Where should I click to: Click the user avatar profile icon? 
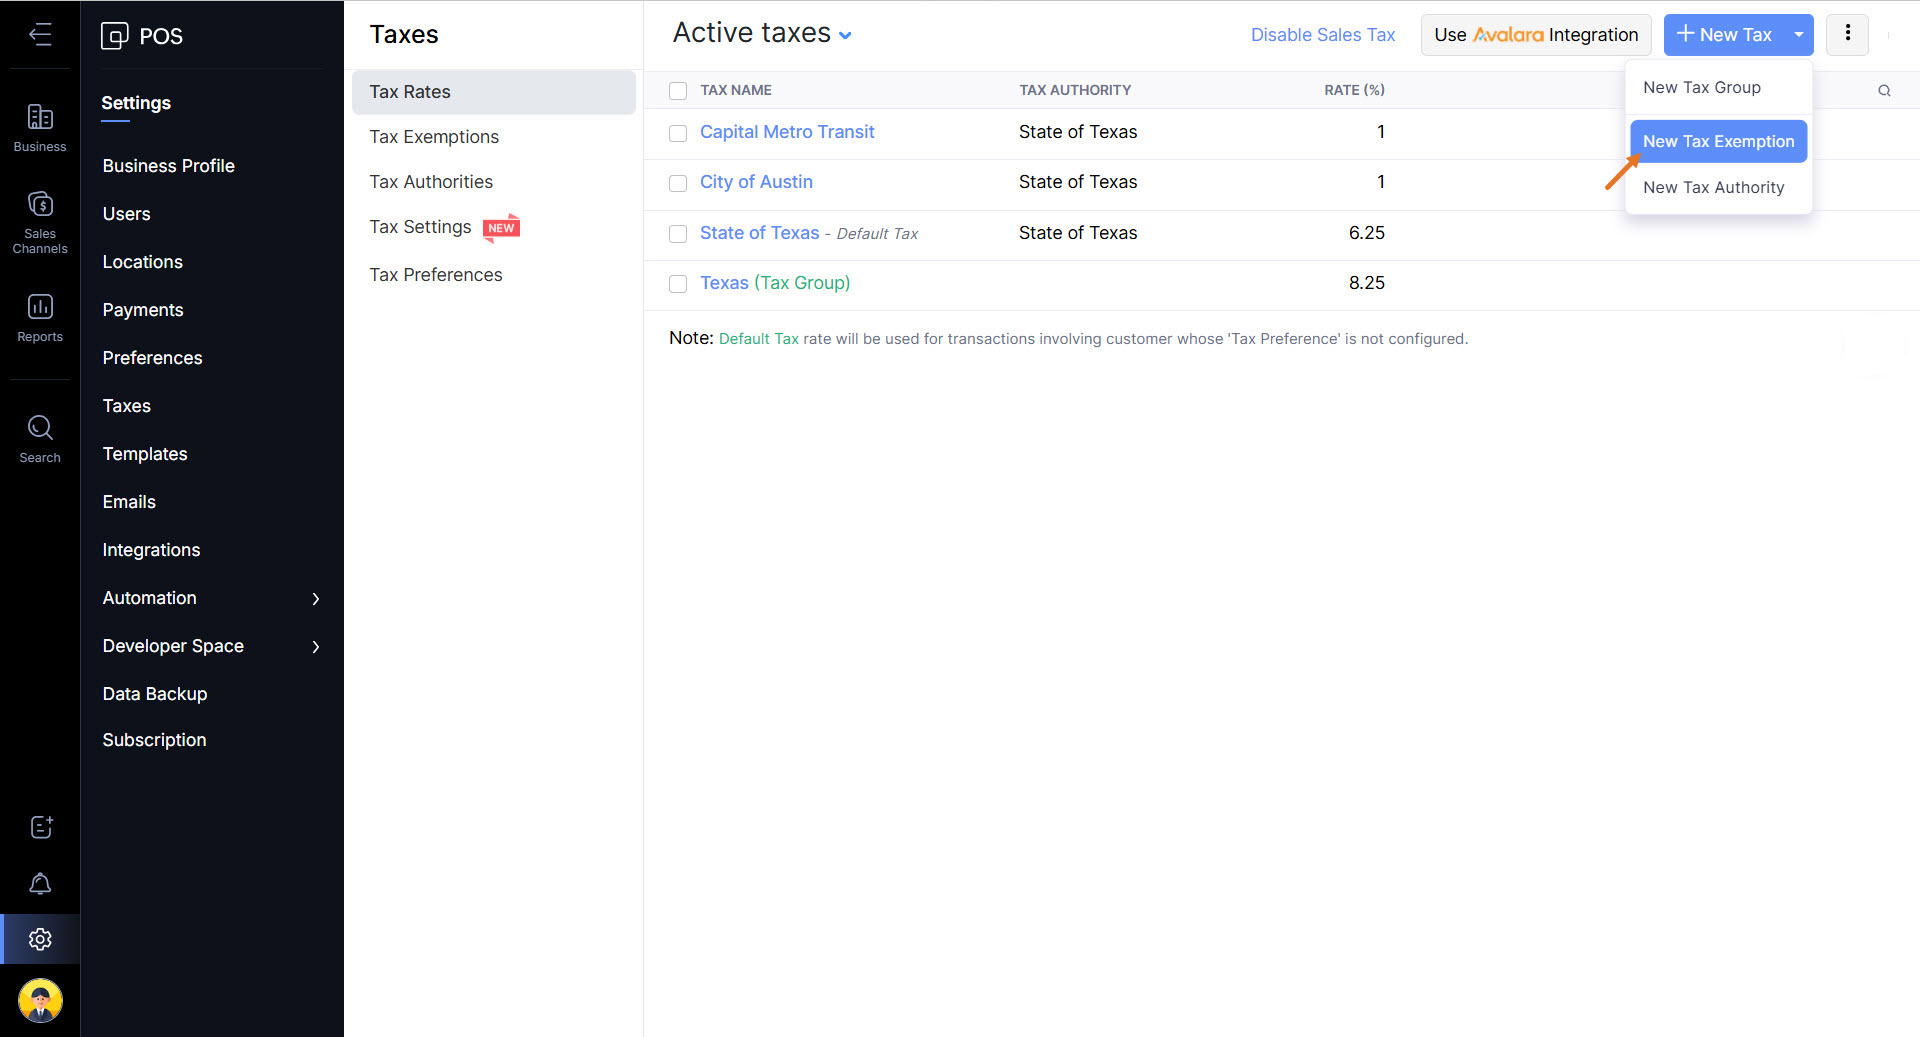[x=40, y=1000]
